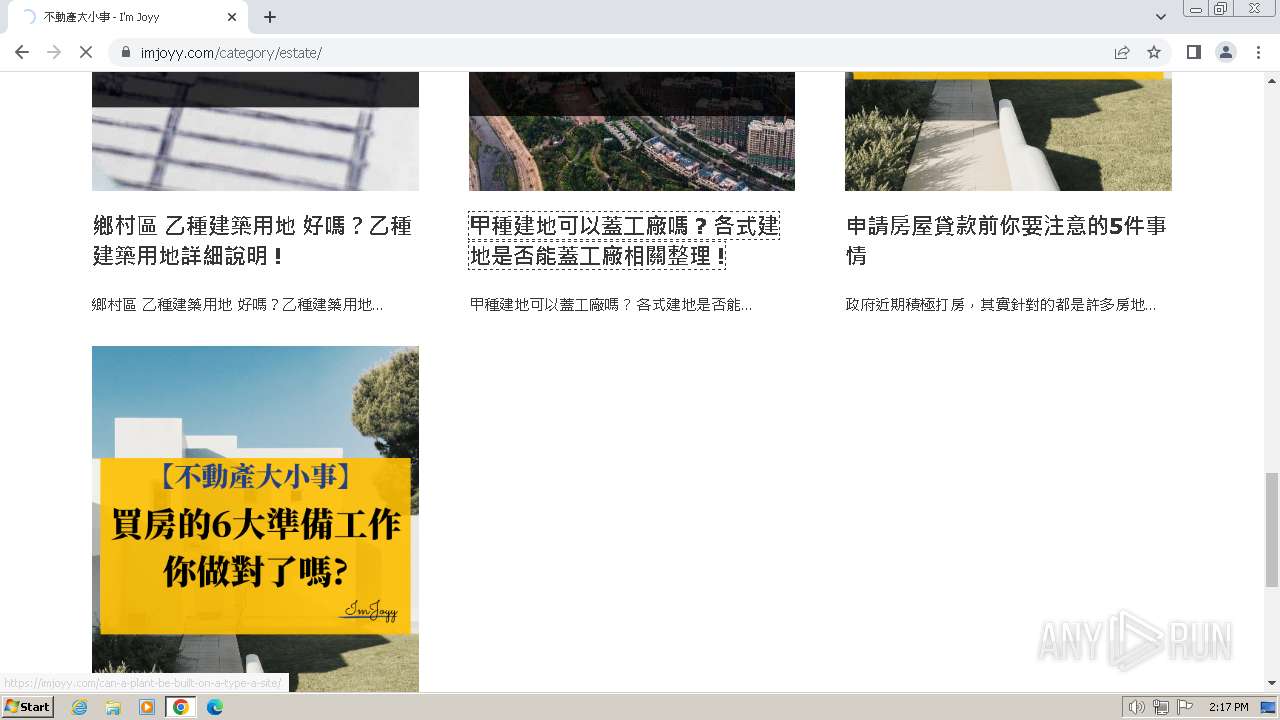Open the 買房的6大準備工作 thumbnail

click(x=255, y=518)
